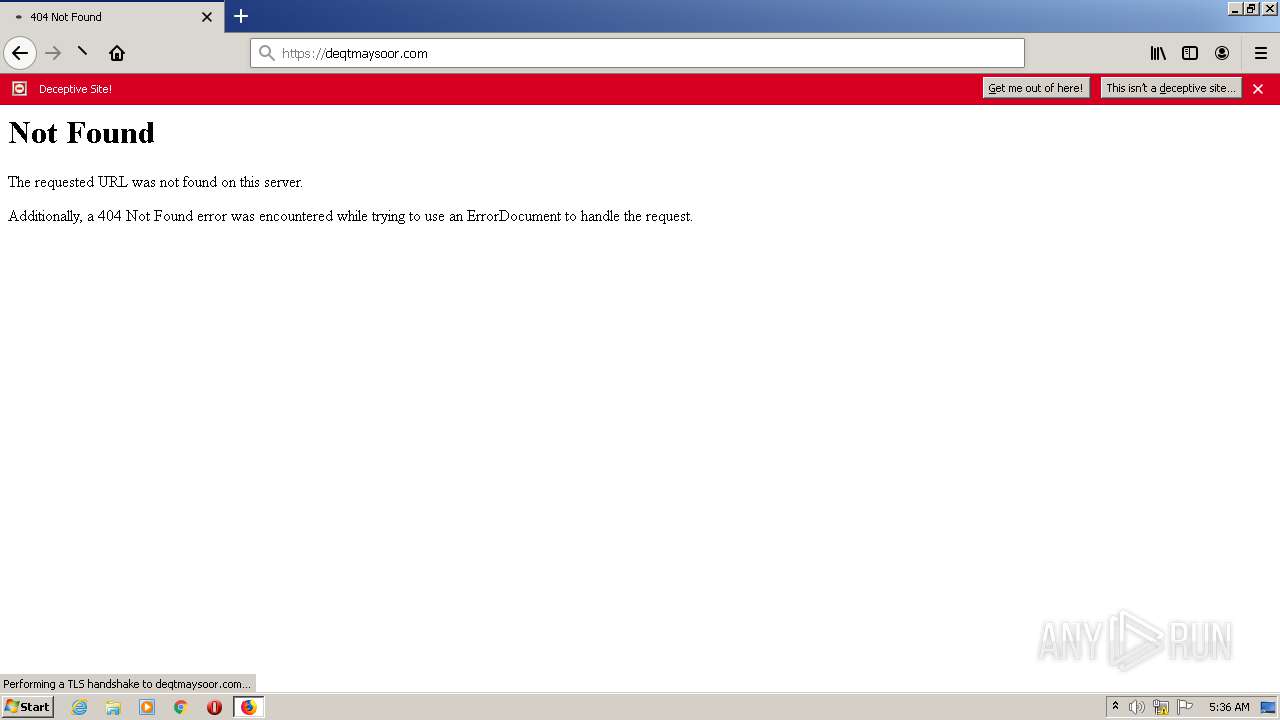Open the Windows Start menu
This screenshot has width=1280, height=720.
(x=27, y=706)
